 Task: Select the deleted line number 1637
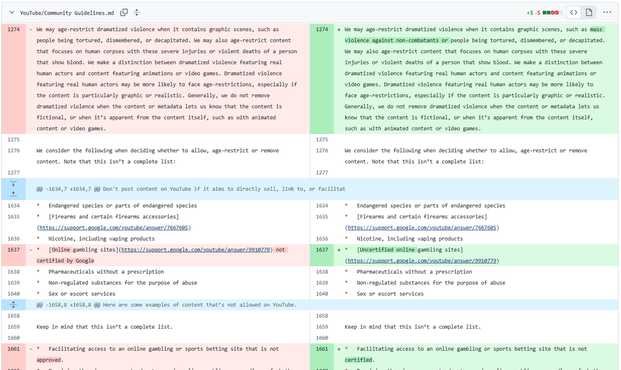[13, 250]
